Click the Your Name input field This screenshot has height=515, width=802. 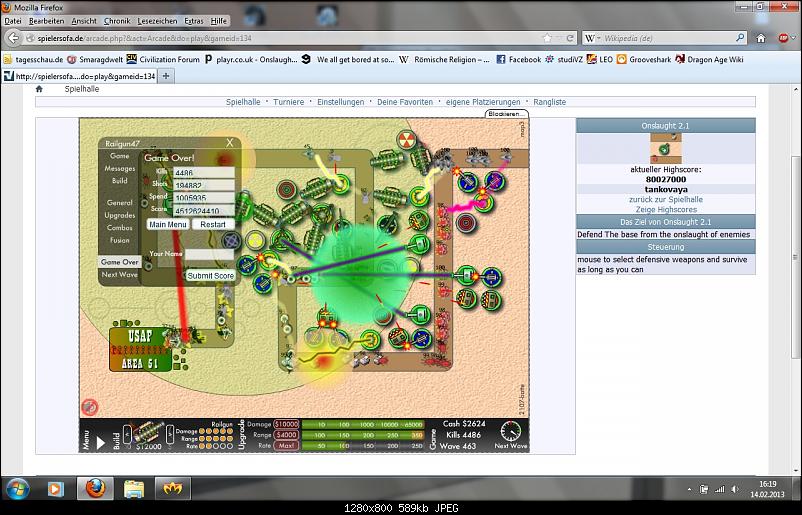point(210,254)
